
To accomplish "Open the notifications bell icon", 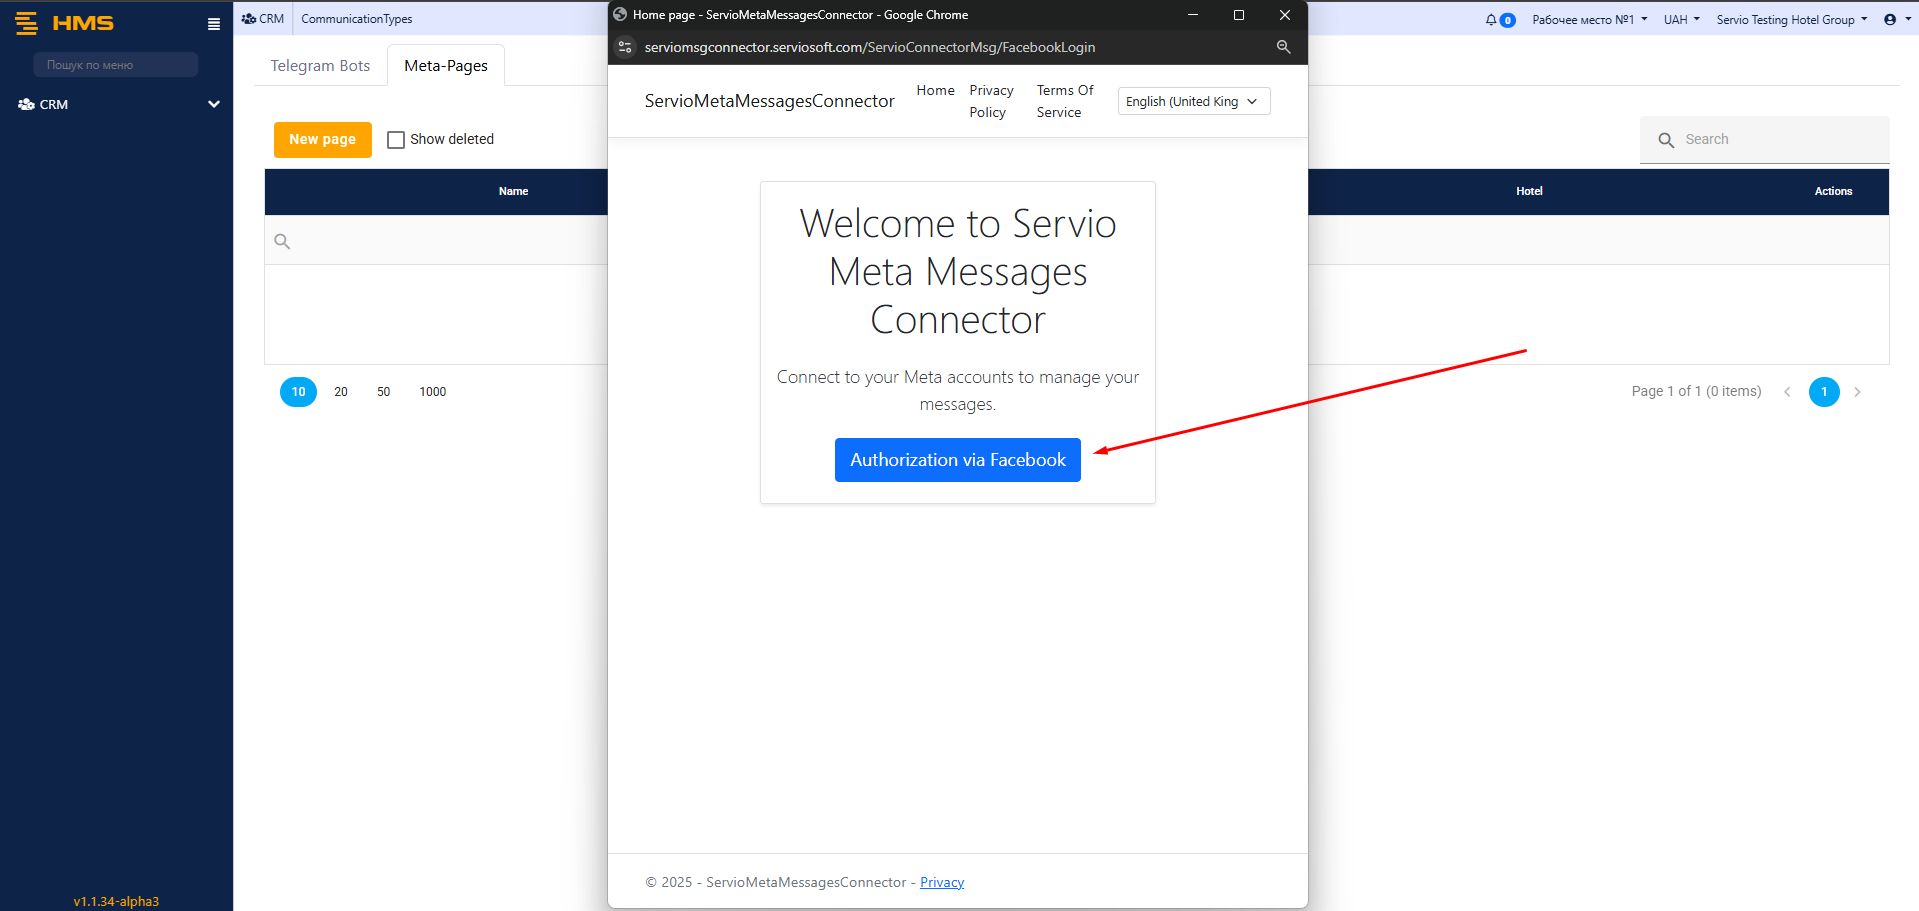I will [1491, 20].
